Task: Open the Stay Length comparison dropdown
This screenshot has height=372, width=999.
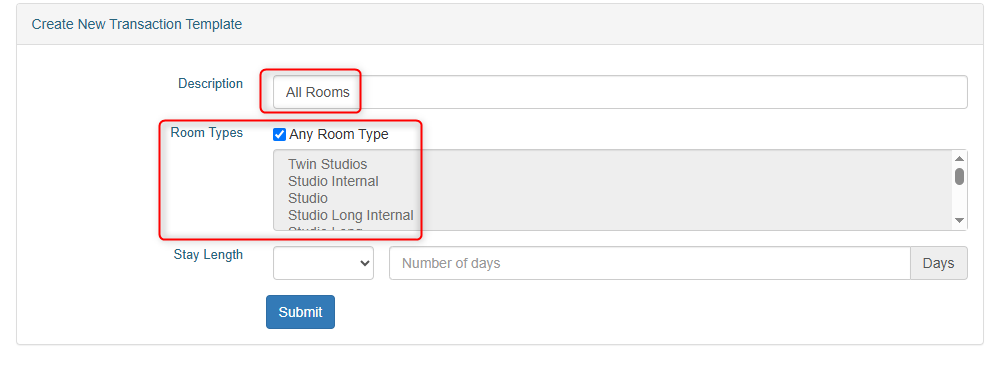Action: 323,263
